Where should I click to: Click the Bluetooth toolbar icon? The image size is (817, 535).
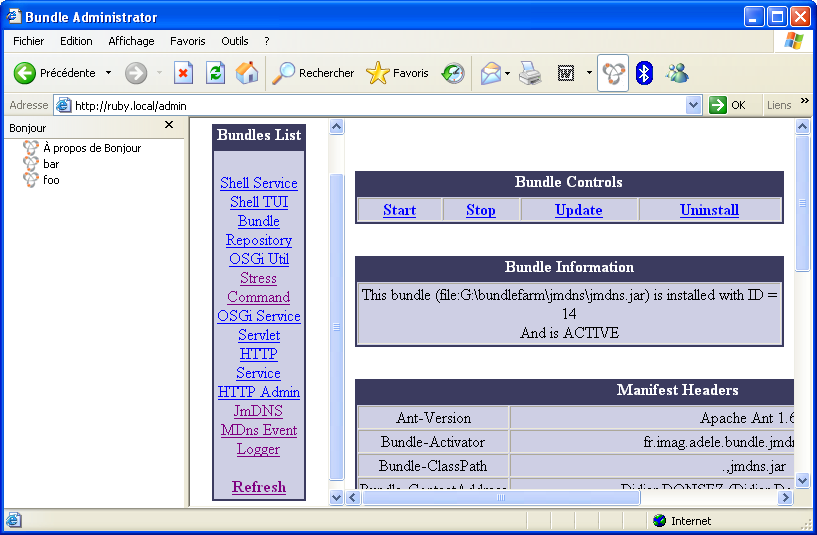pos(645,73)
